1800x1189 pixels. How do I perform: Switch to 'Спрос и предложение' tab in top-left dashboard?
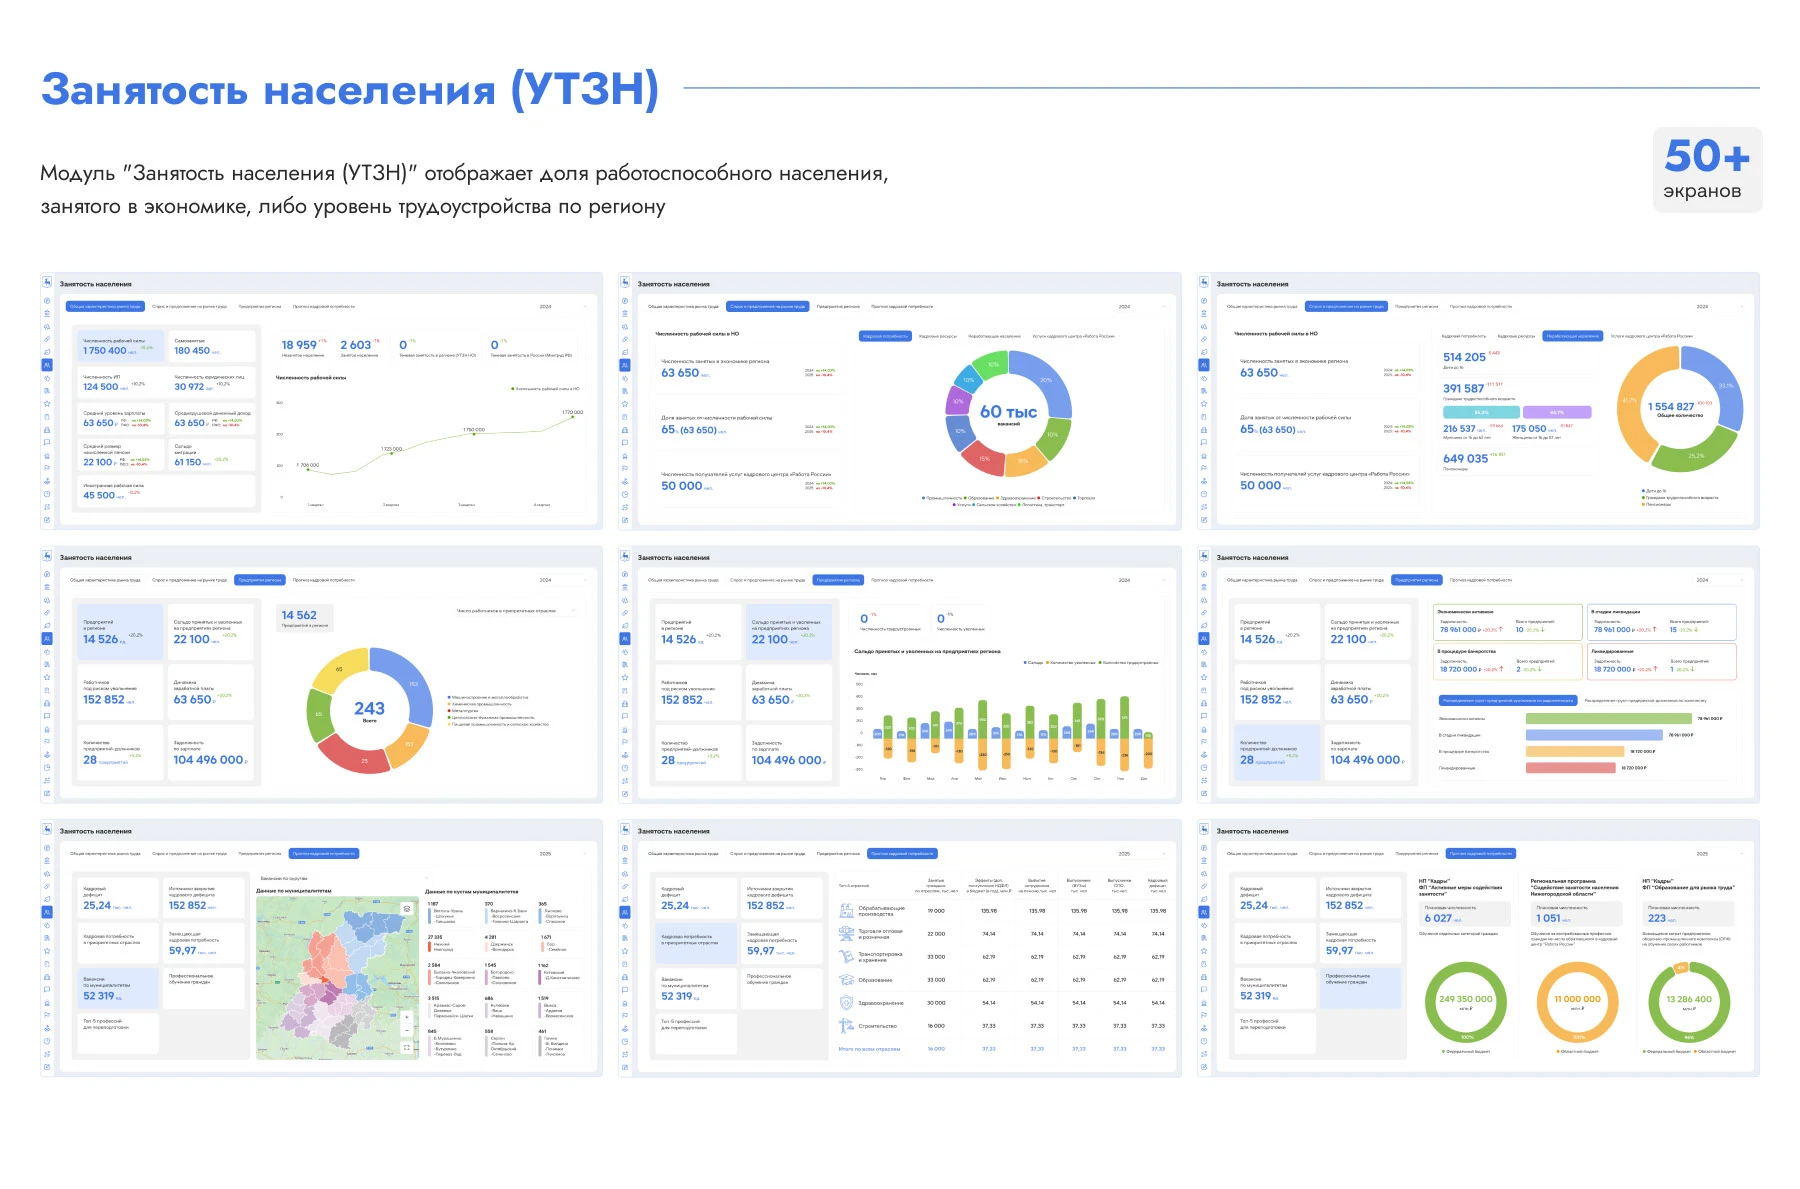pyautogui.click(x=189, y=307)
